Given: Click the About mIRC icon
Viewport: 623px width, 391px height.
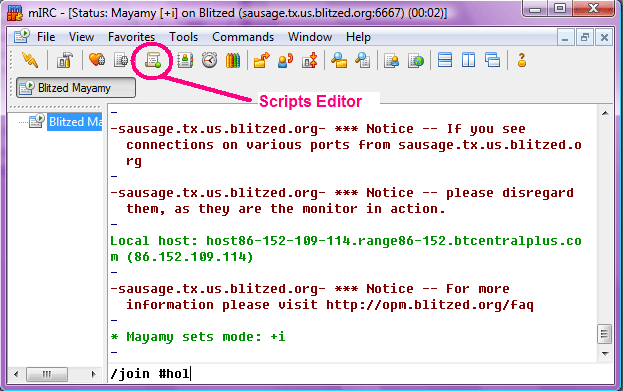Looking at the screenshot, I should point(521,60).
